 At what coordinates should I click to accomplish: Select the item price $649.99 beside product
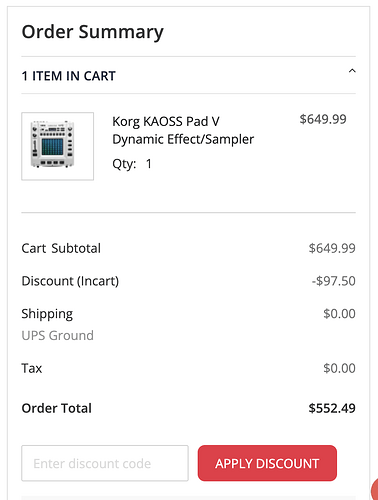click(323, 119)
